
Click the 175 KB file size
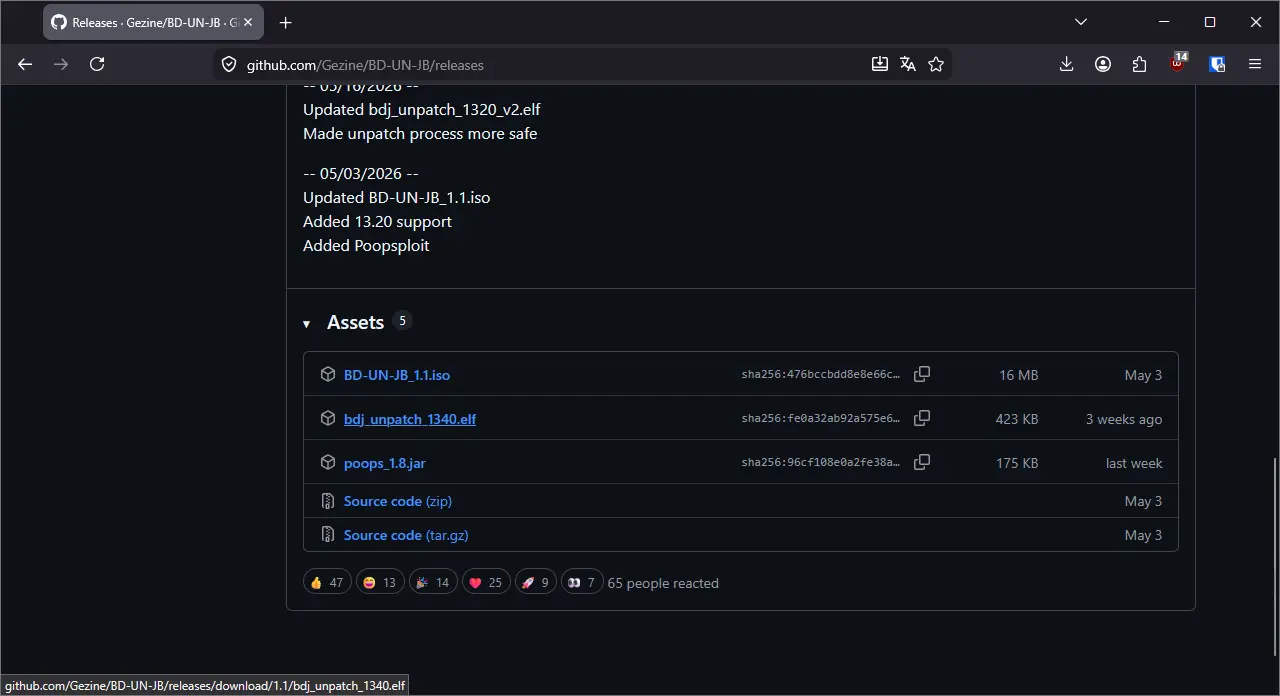(x=1017, y=463)
